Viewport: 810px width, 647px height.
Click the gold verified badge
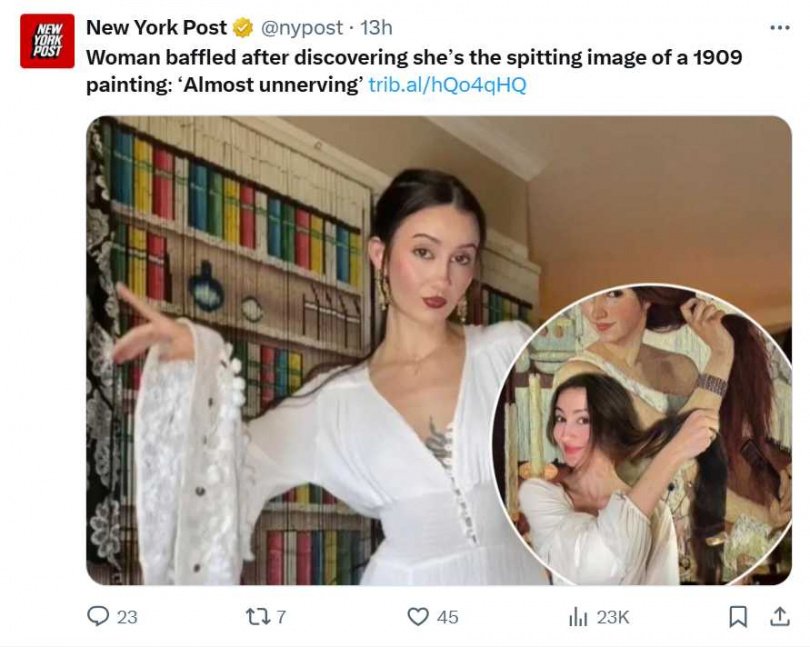(242, 28)
